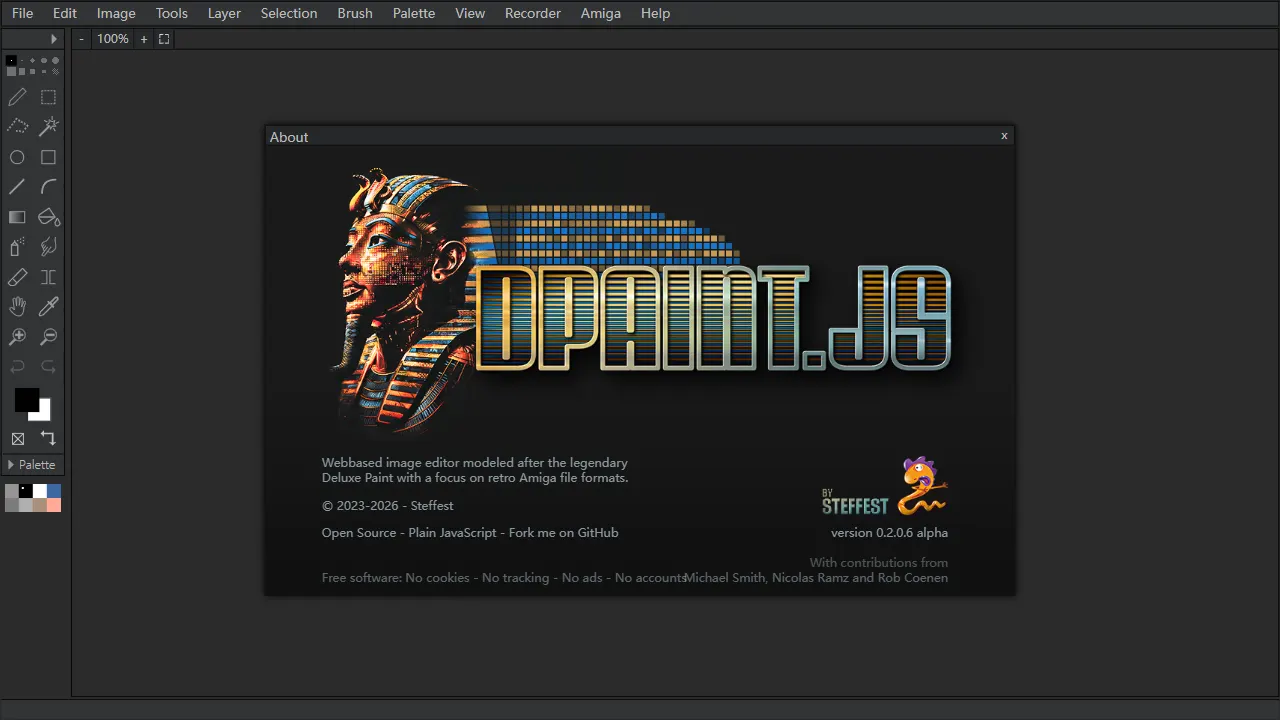Choose the paint bucket fill tool

pos(48,217)
